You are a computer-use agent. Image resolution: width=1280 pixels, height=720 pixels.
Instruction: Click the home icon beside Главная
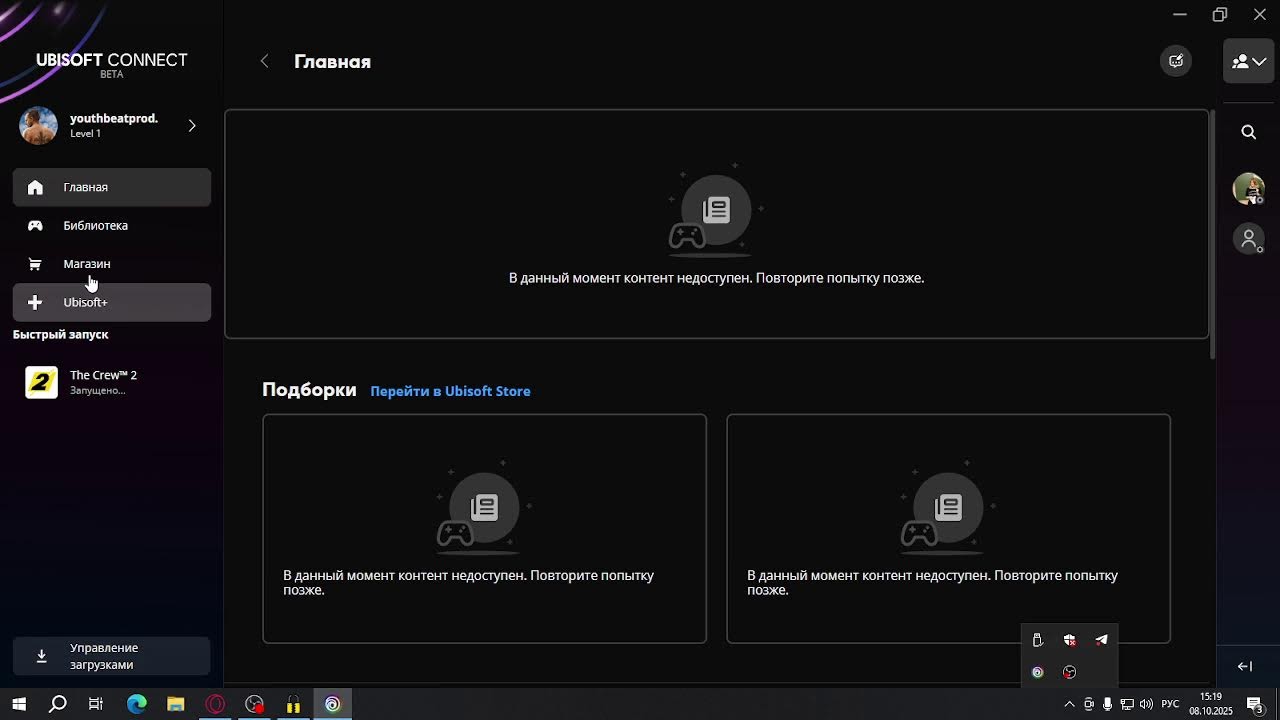[35, 187]
